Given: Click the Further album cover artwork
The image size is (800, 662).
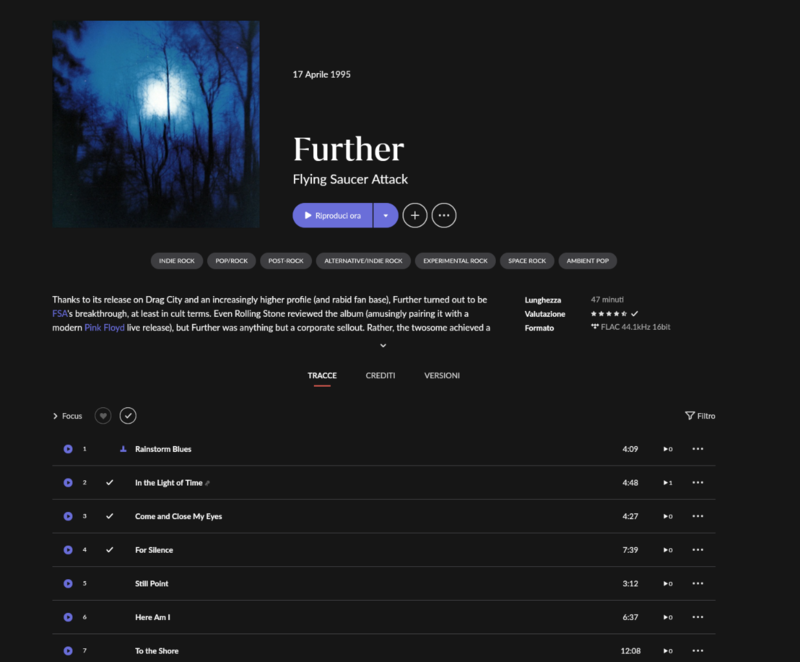Looking at the screenshot, I should tap(156, 124).
